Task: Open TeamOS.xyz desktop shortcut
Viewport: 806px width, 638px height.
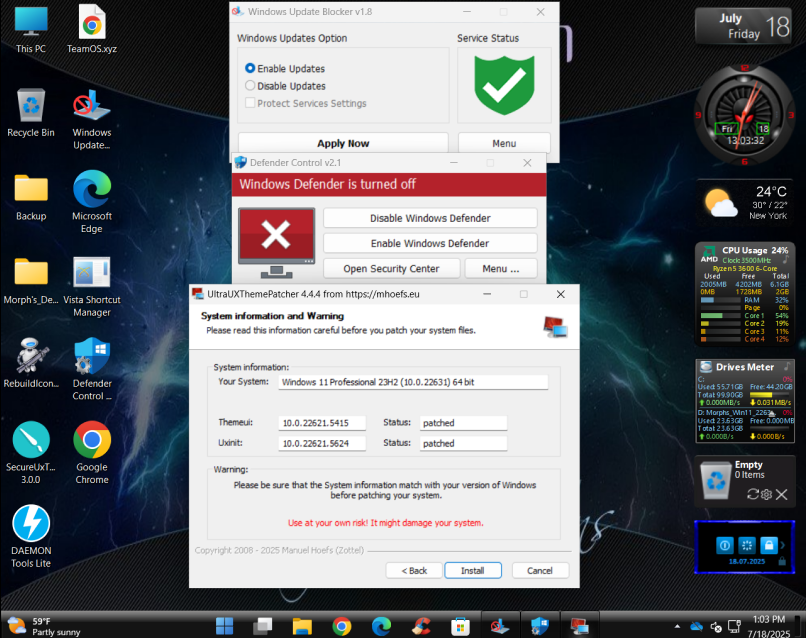Action: [x=92, y=29]
